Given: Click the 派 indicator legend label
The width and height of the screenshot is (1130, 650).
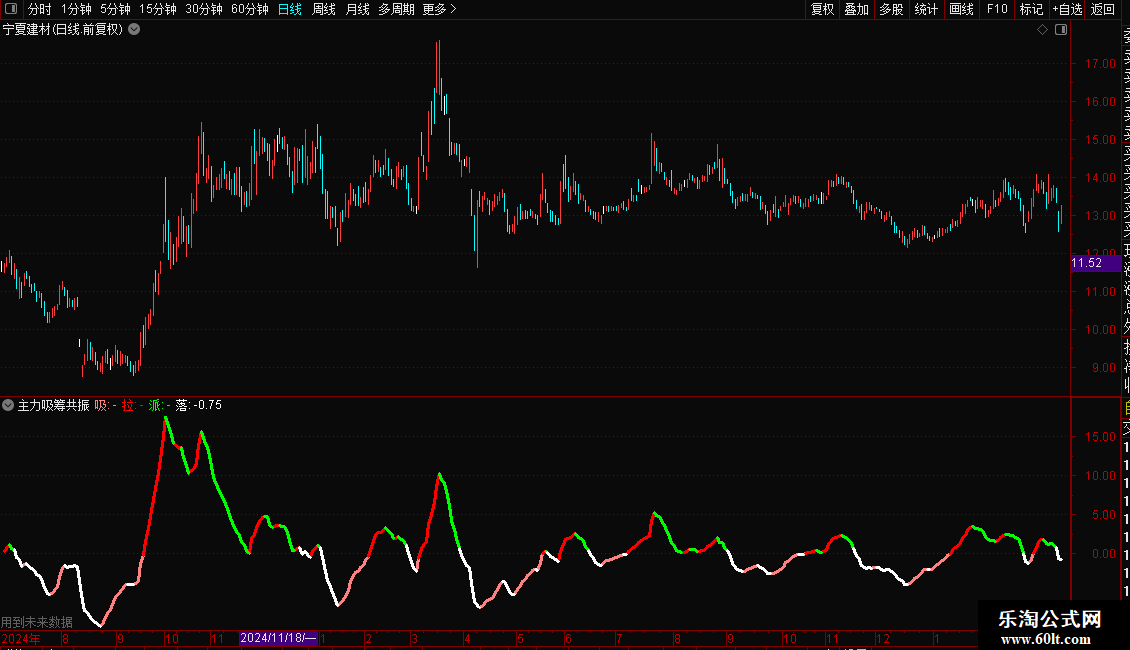Looking at the screenshot, I should click(x=159, y=406).
